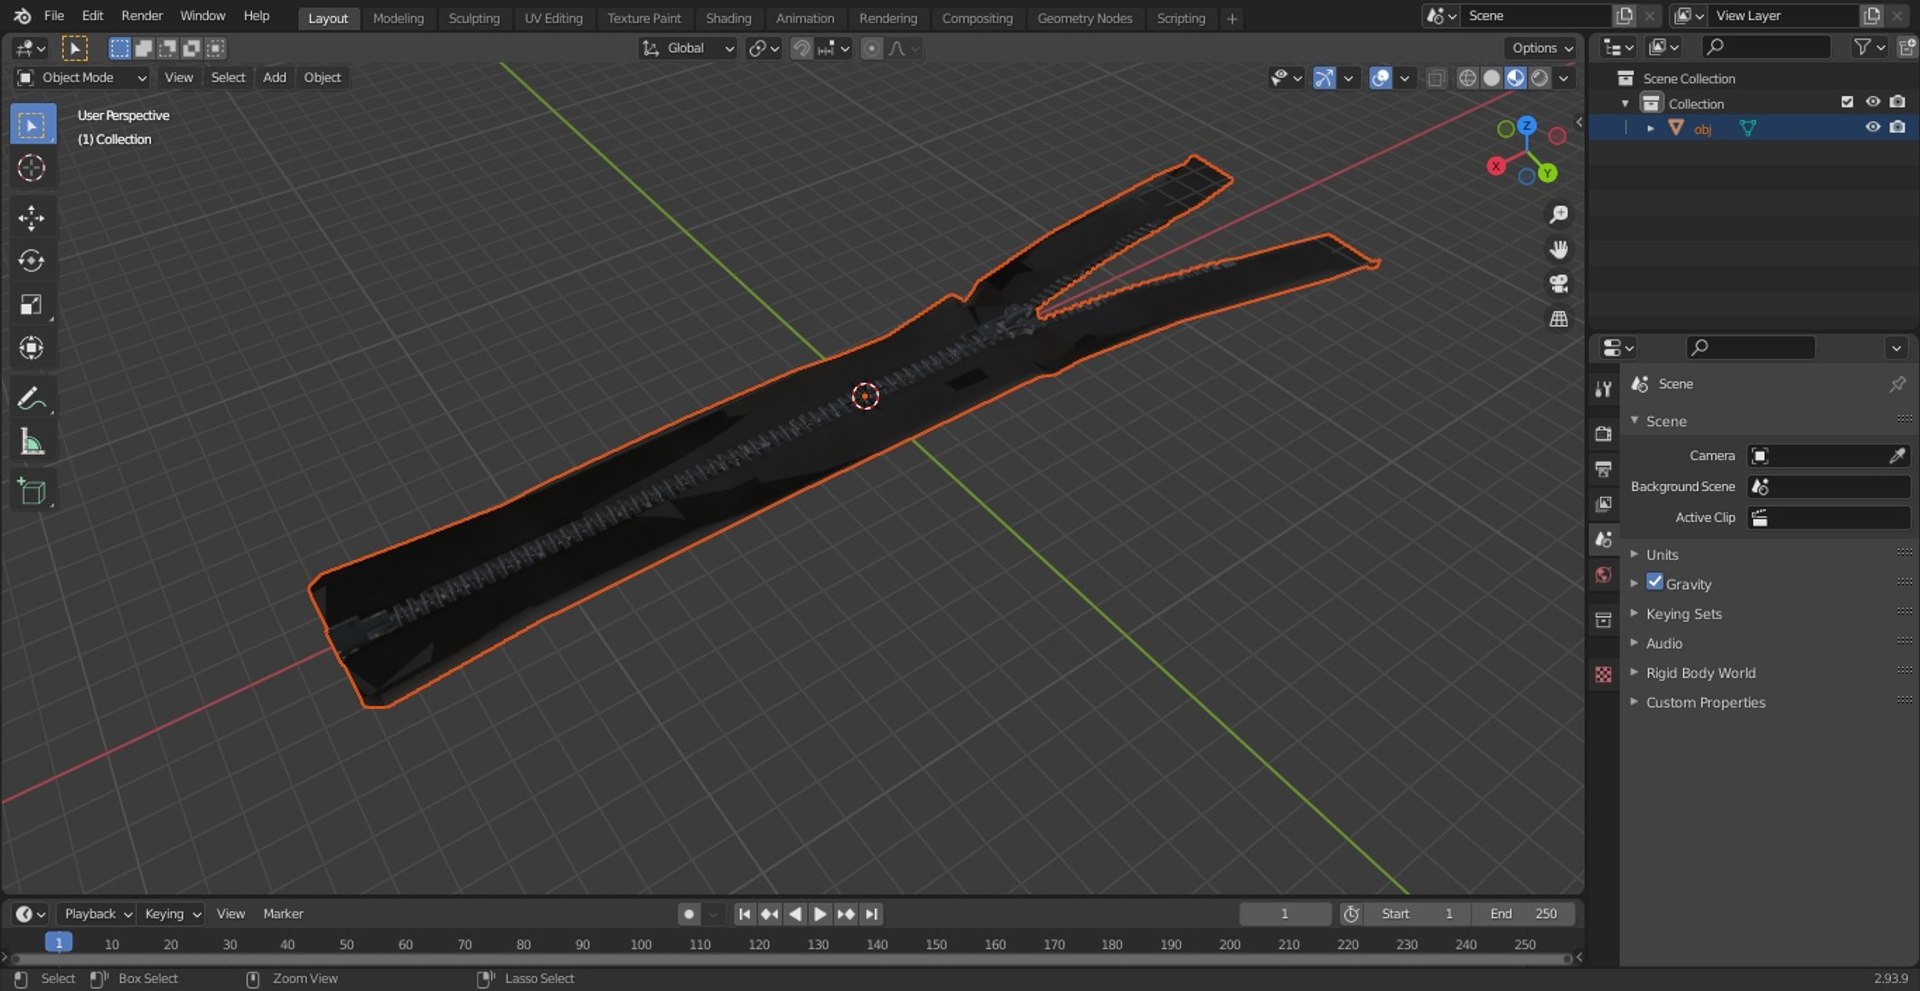This screenshot has width=1920, height=991.
Task: Switch to the UV Editing workspace tab
Action: (x=553, y=18)
